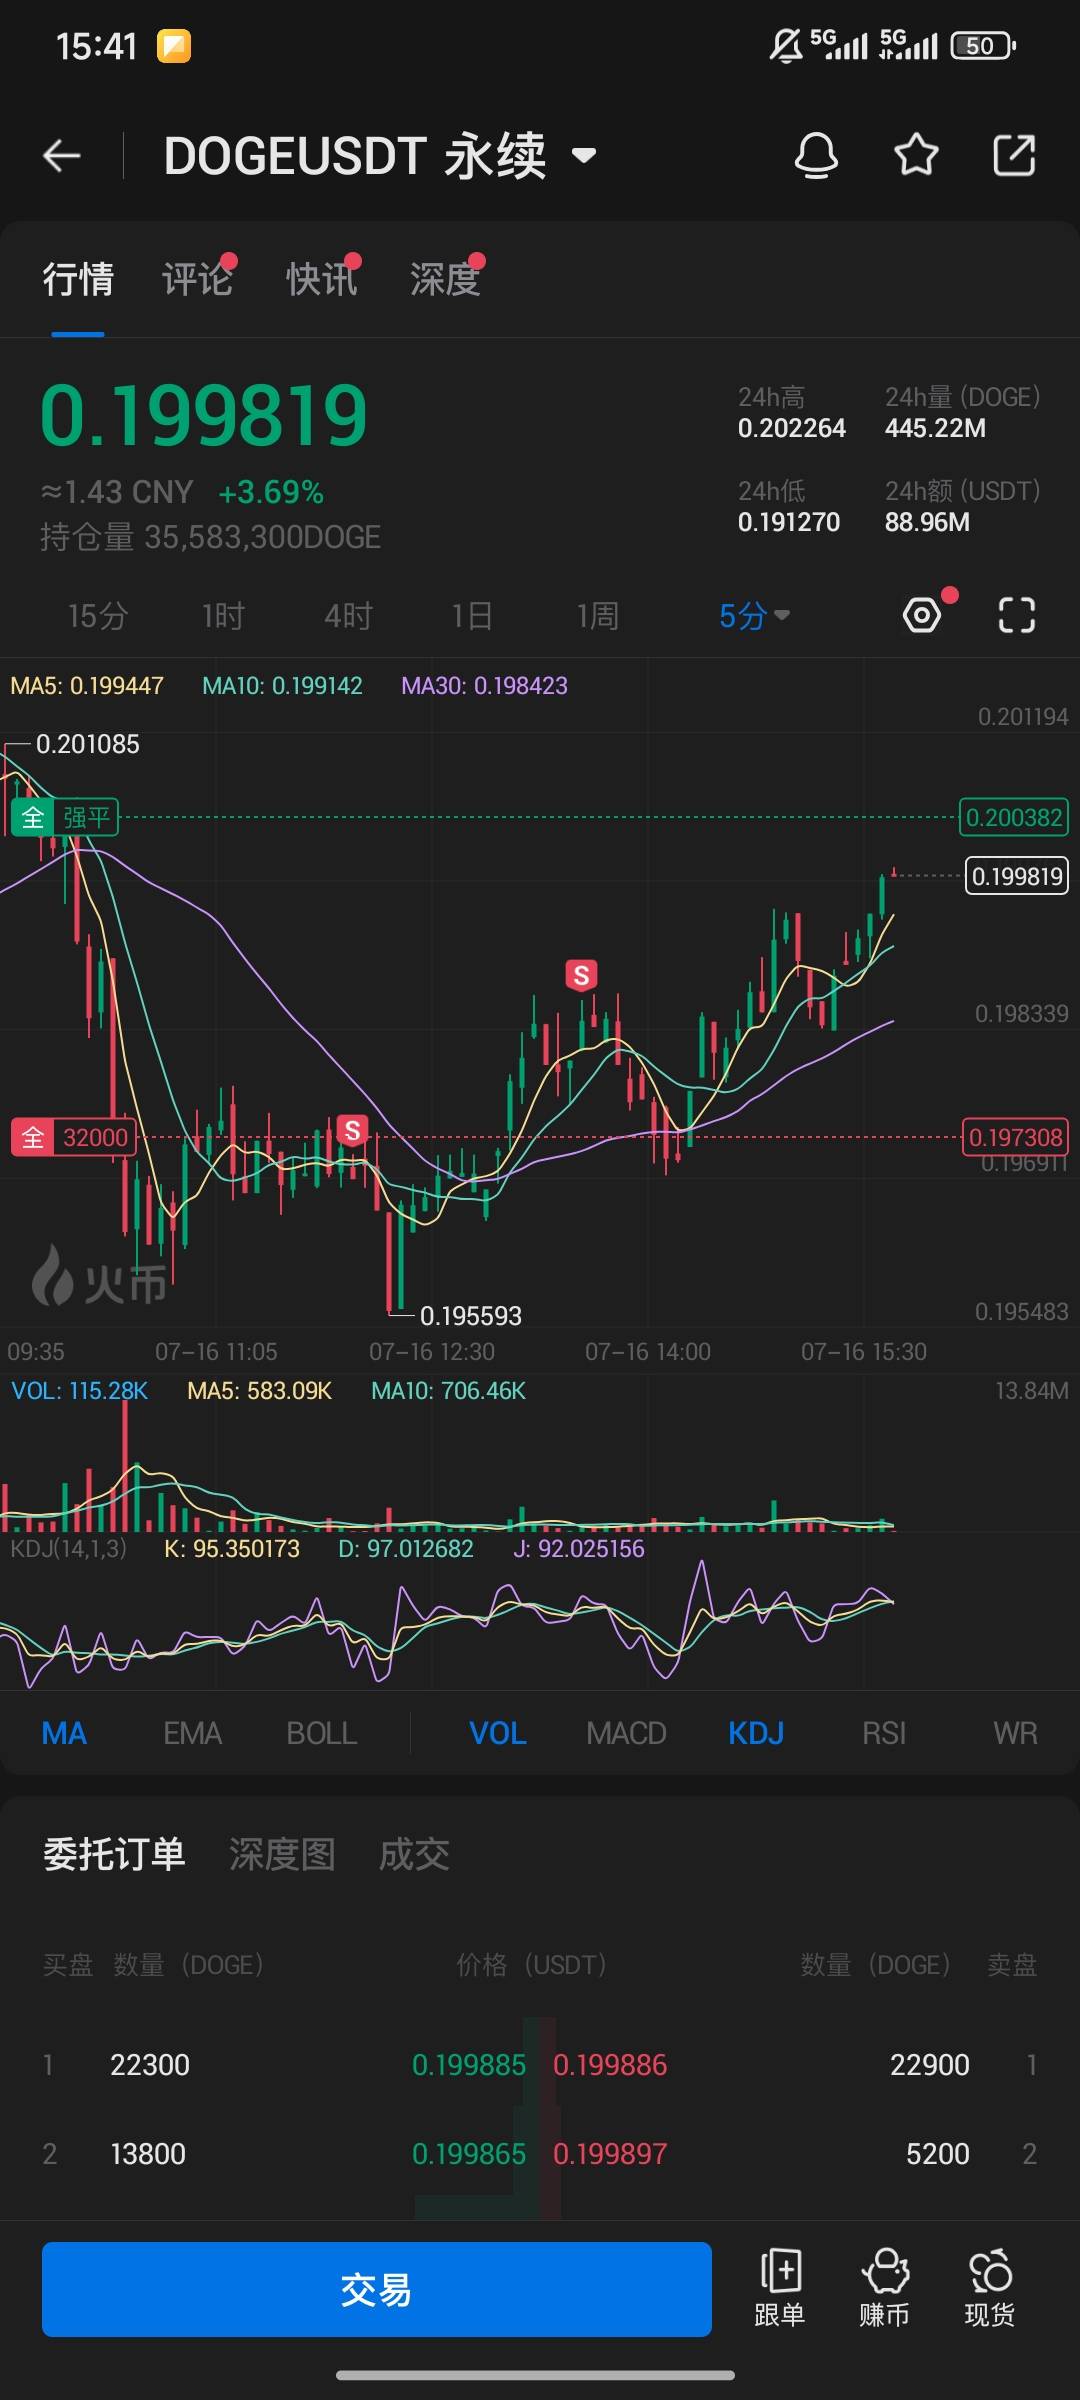Toggle the MA indicator
1080x2400 pixels.
point(64,1733)
